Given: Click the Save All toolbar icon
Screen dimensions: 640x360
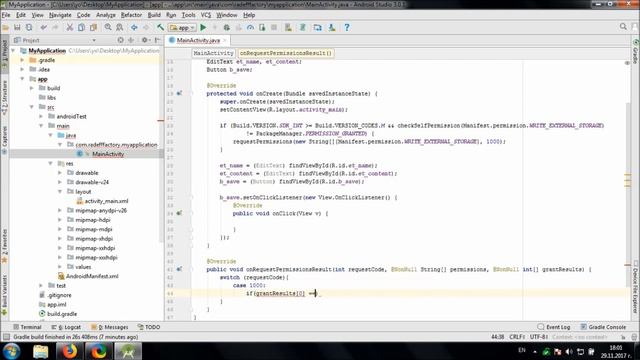Looking at the screenshot, I should [17, 27].
